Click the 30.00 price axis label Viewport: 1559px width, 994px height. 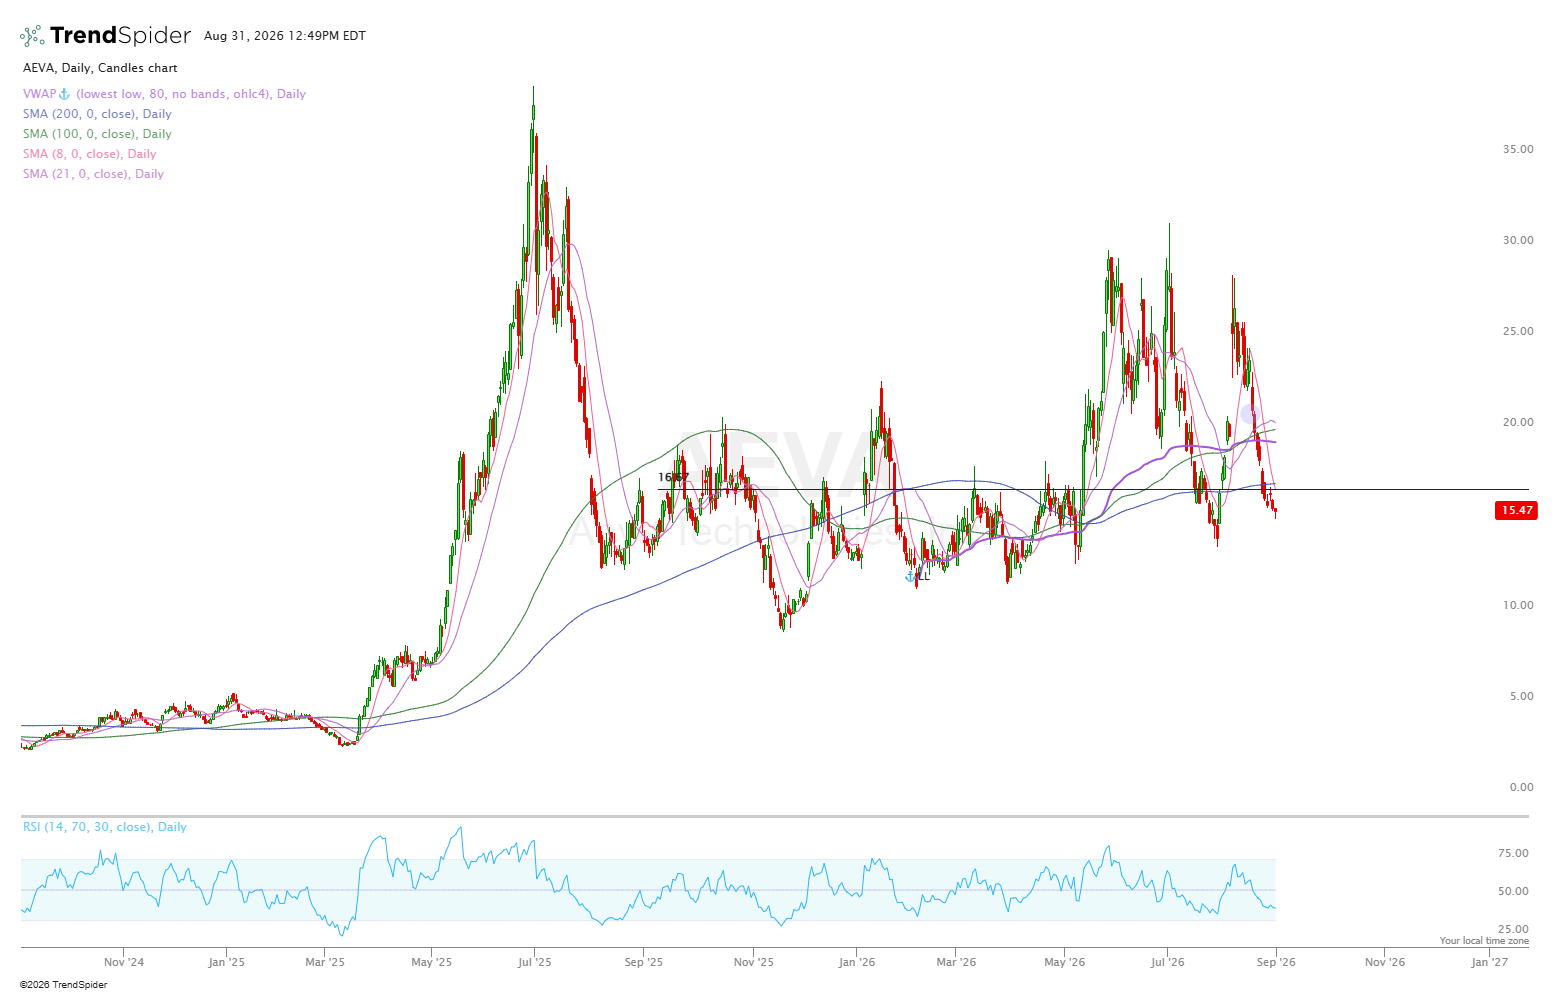(x=1518, y=240)
